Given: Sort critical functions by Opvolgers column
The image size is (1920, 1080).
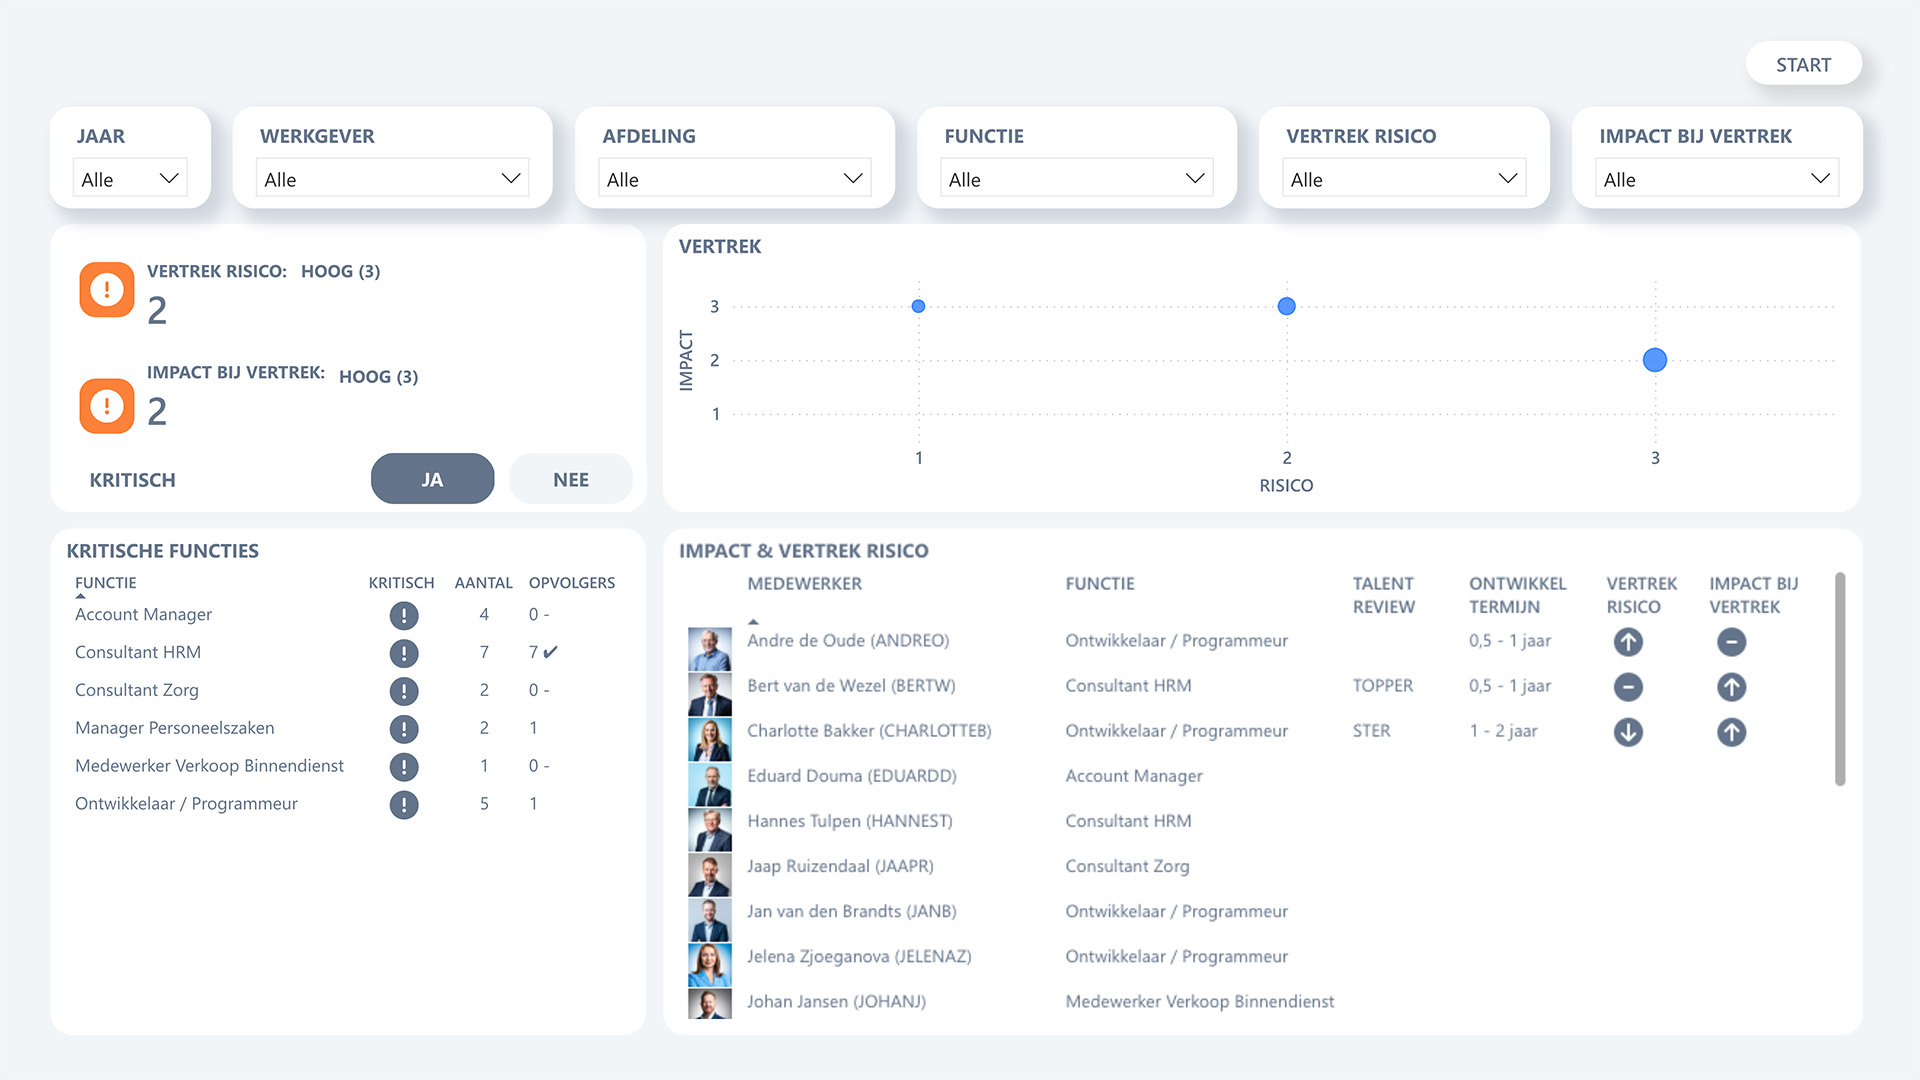Looking at the screenshot, I should click(x=572, y=583).
